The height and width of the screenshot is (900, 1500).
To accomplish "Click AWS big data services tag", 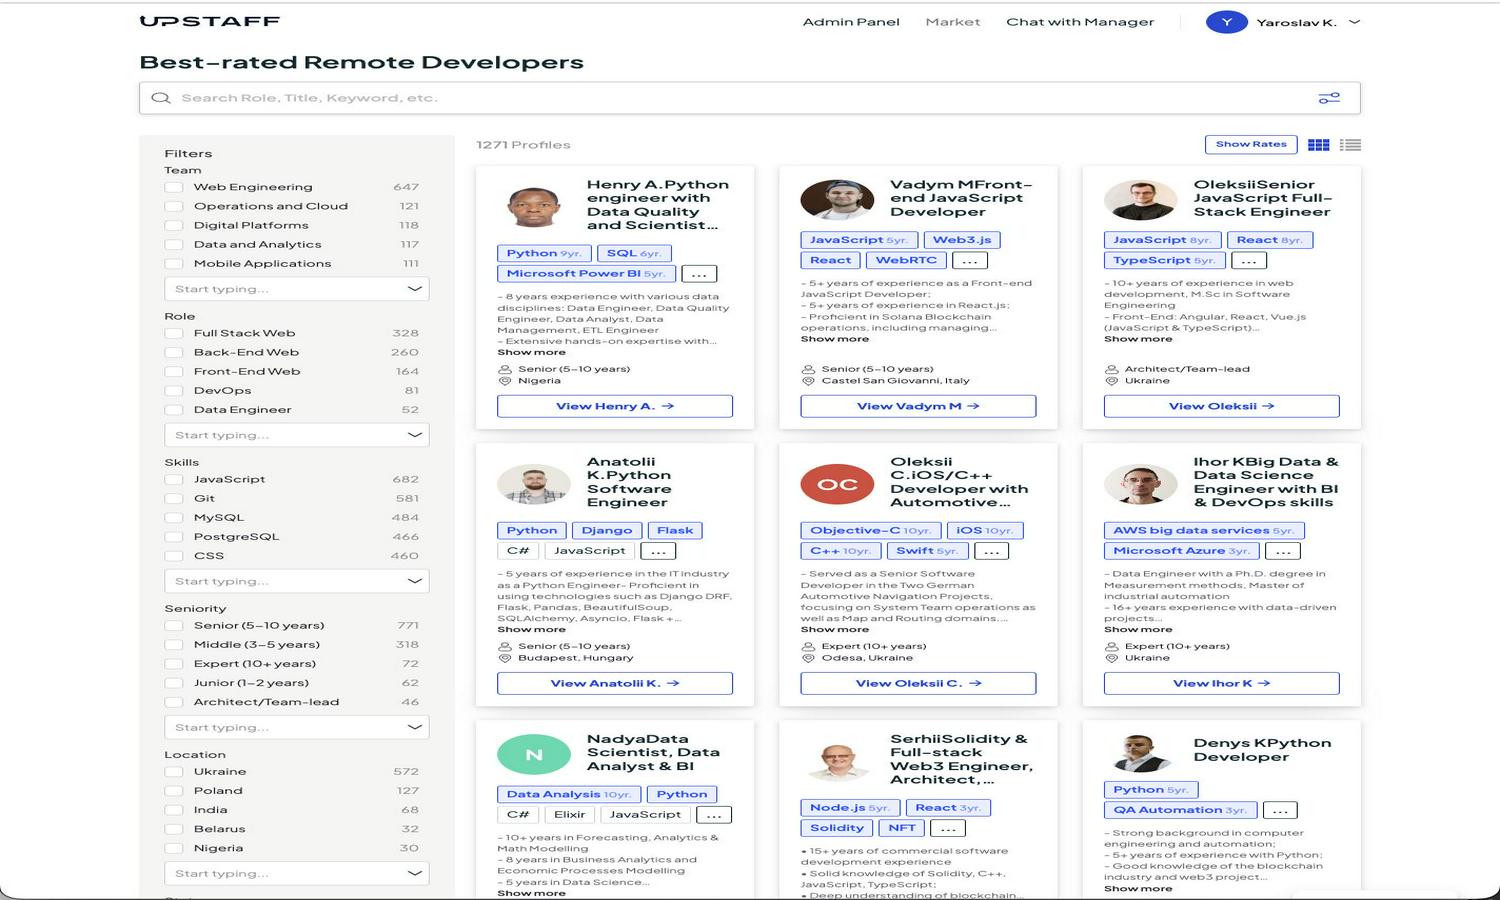I will (1204, 531).
